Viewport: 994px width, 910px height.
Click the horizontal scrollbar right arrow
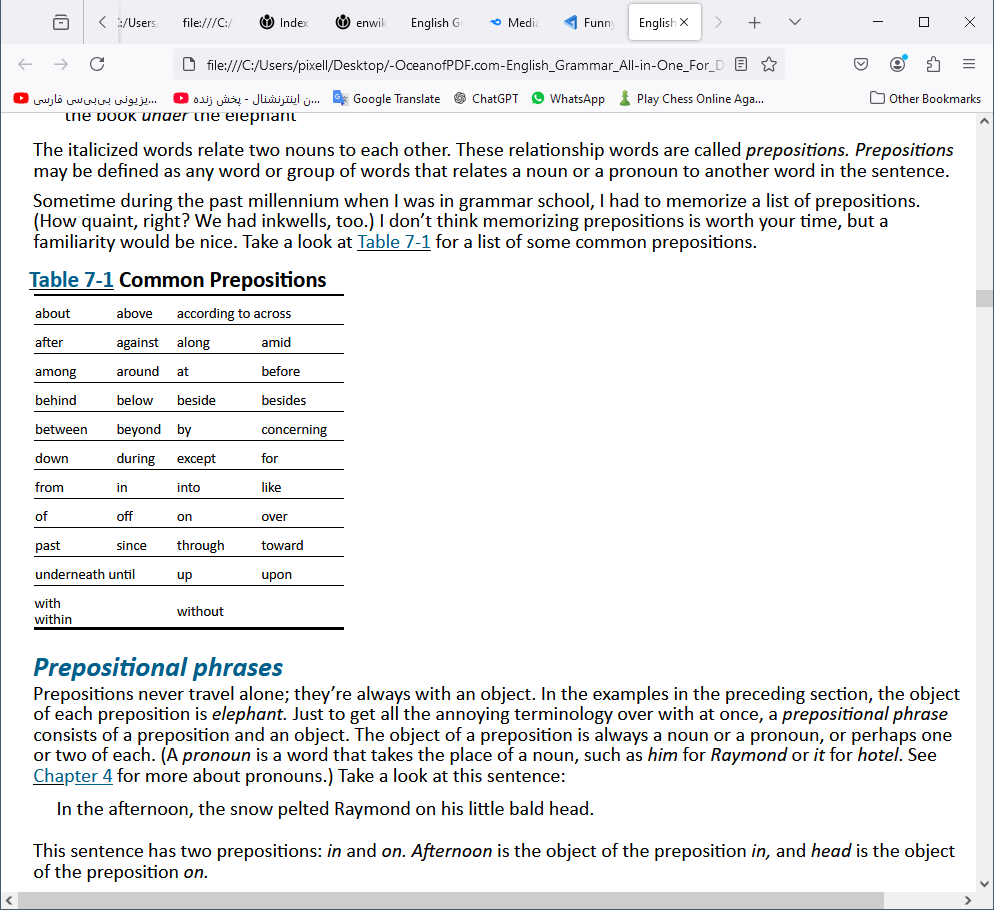click(967, 900)
